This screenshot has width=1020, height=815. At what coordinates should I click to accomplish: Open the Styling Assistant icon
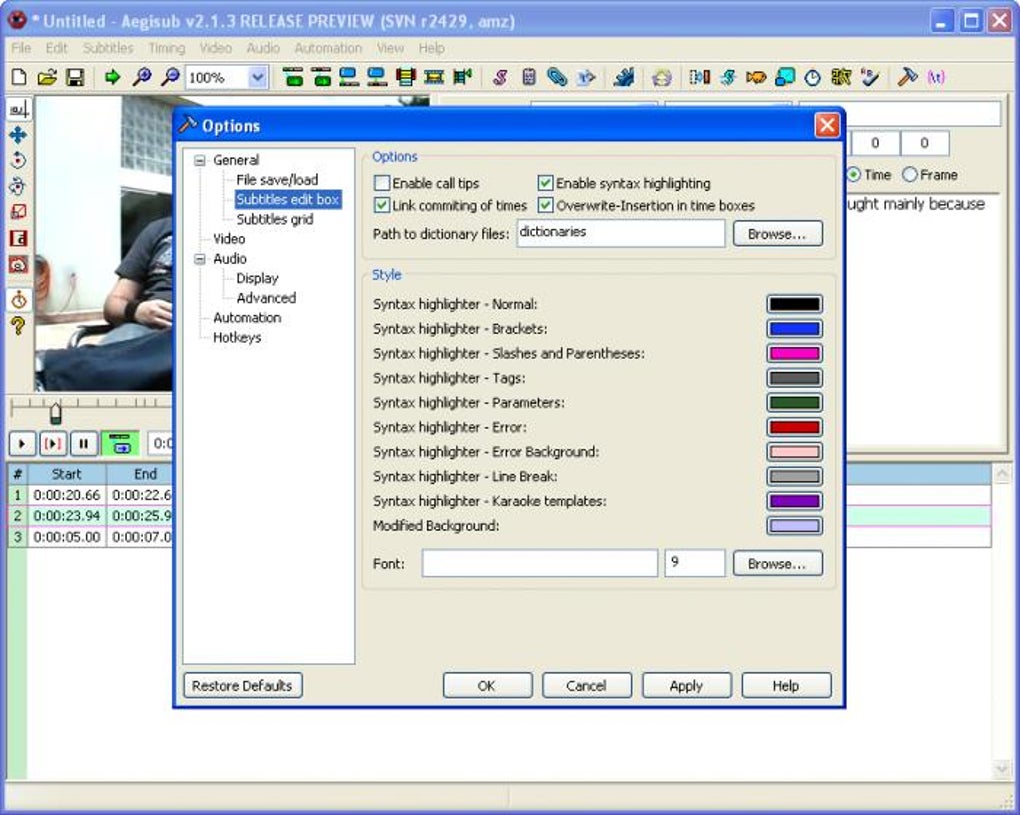click(727, 77)
